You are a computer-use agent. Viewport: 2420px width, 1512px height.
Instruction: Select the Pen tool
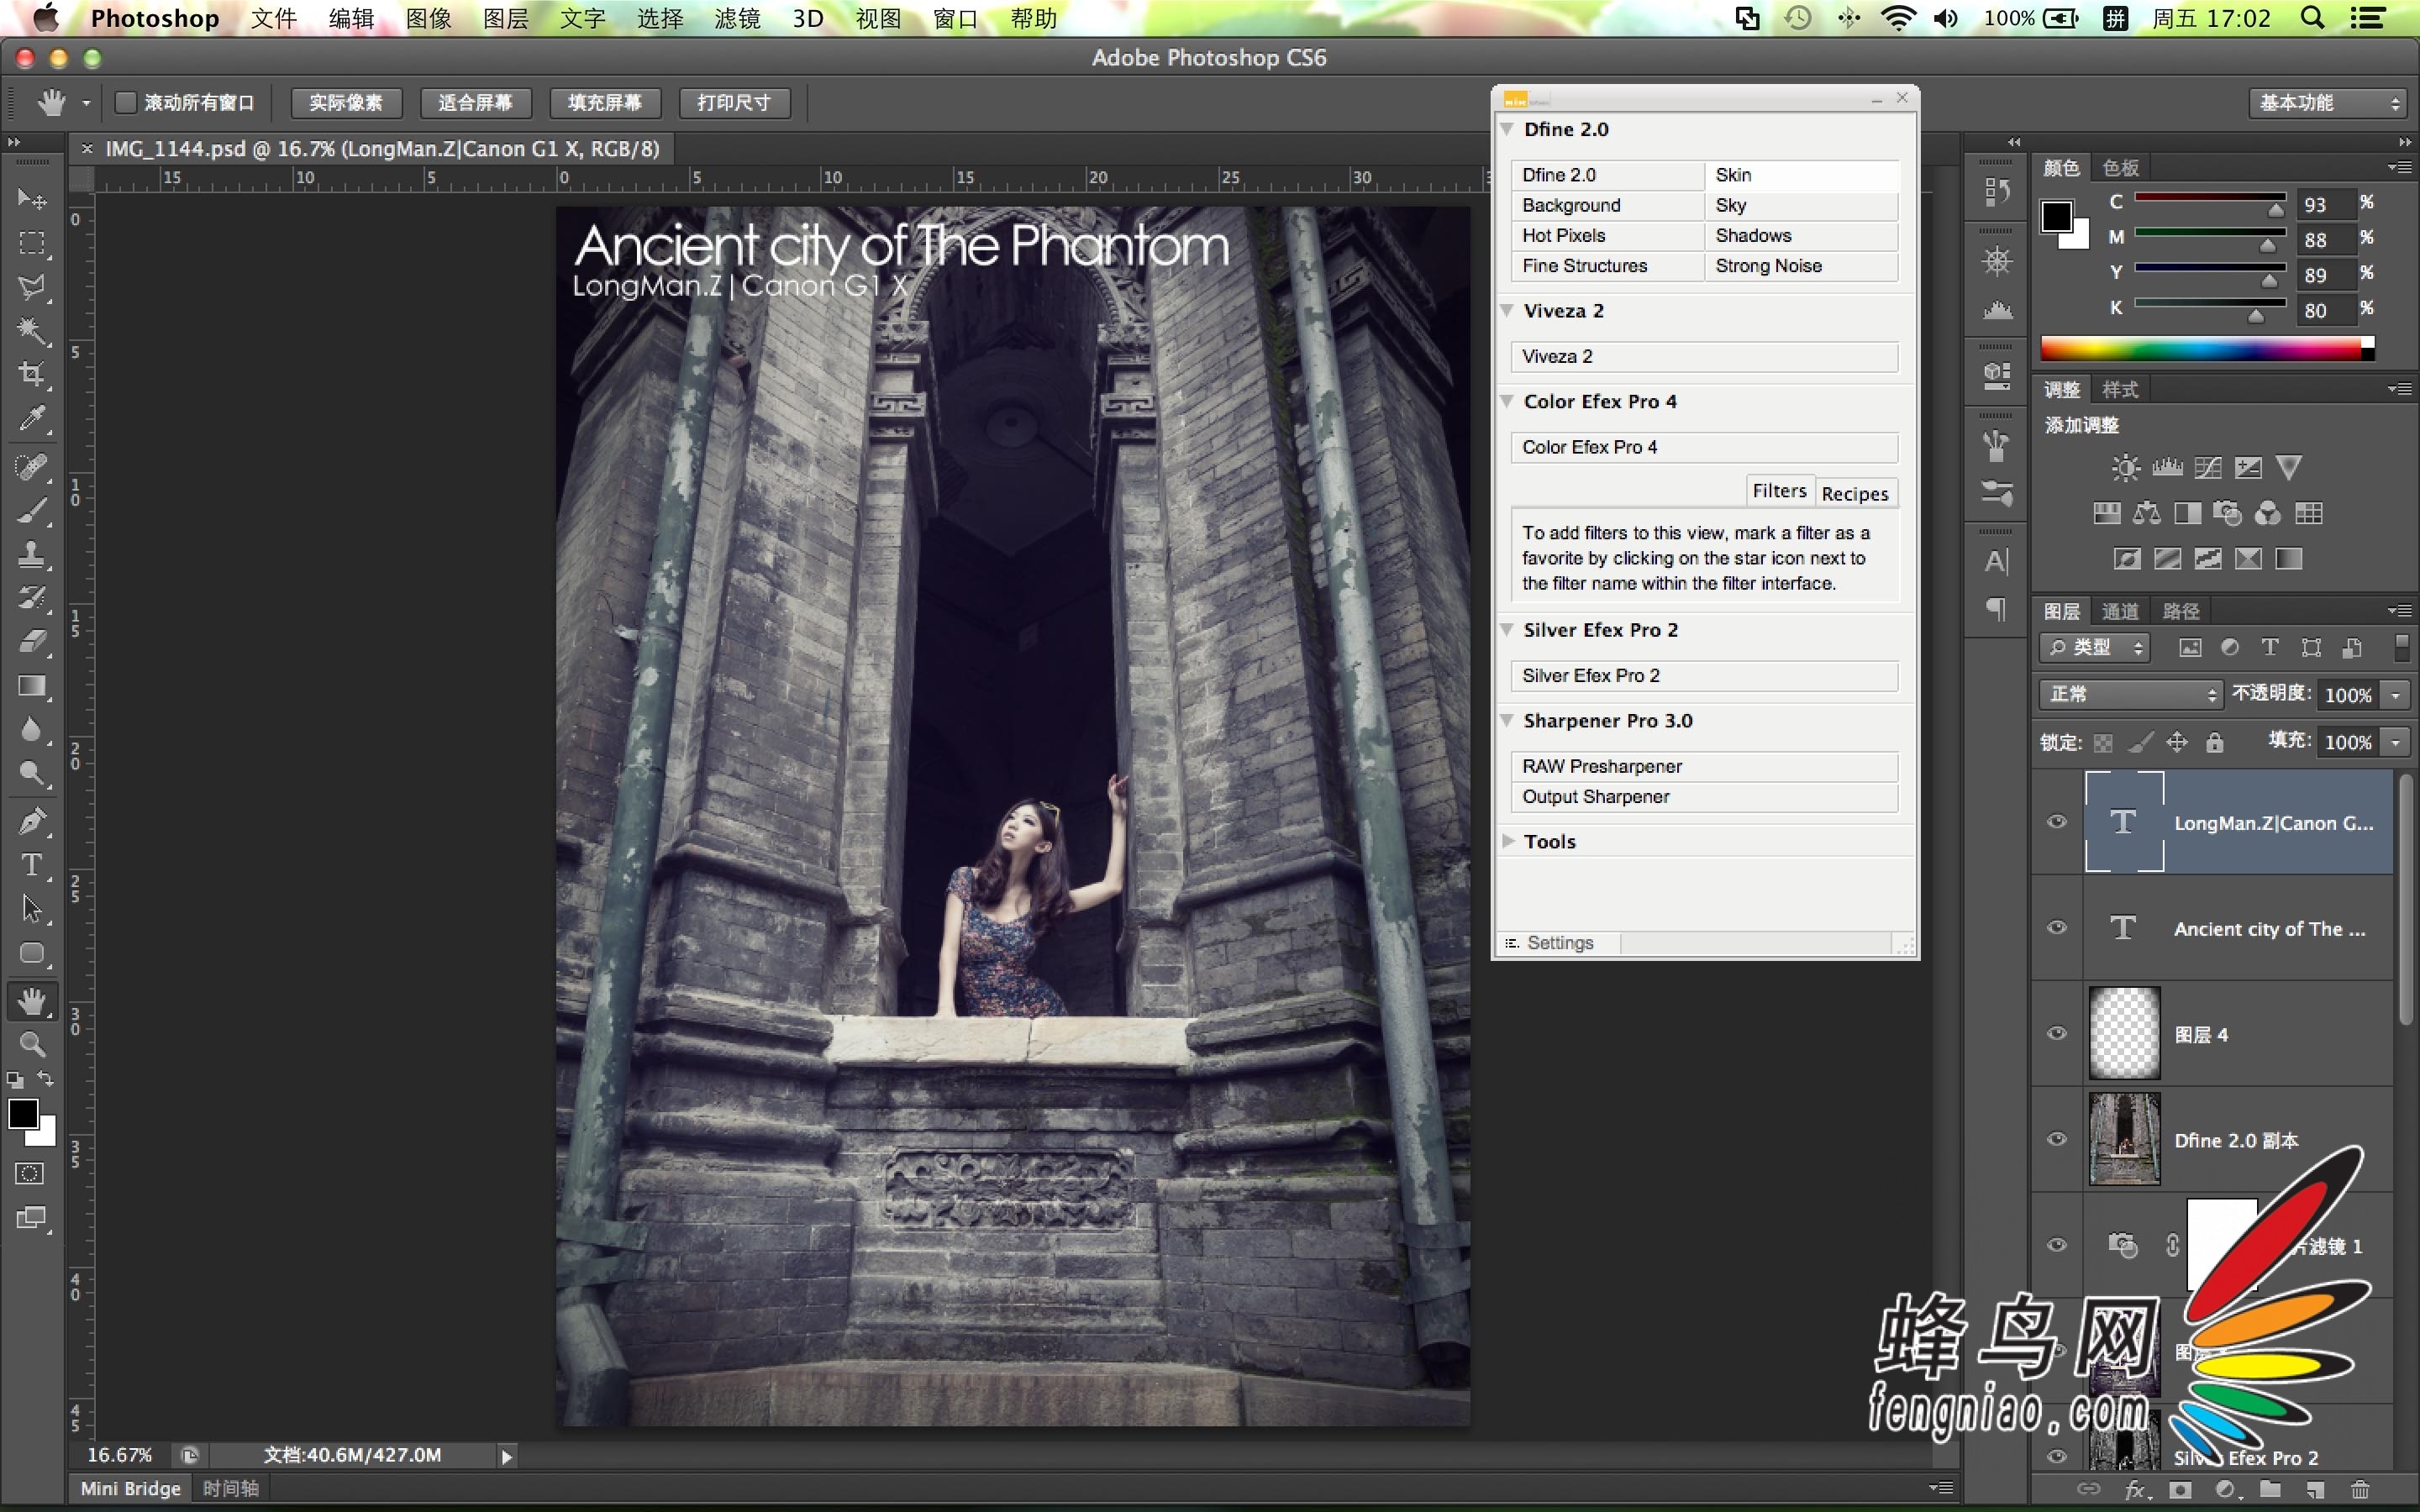coord(32,821)
